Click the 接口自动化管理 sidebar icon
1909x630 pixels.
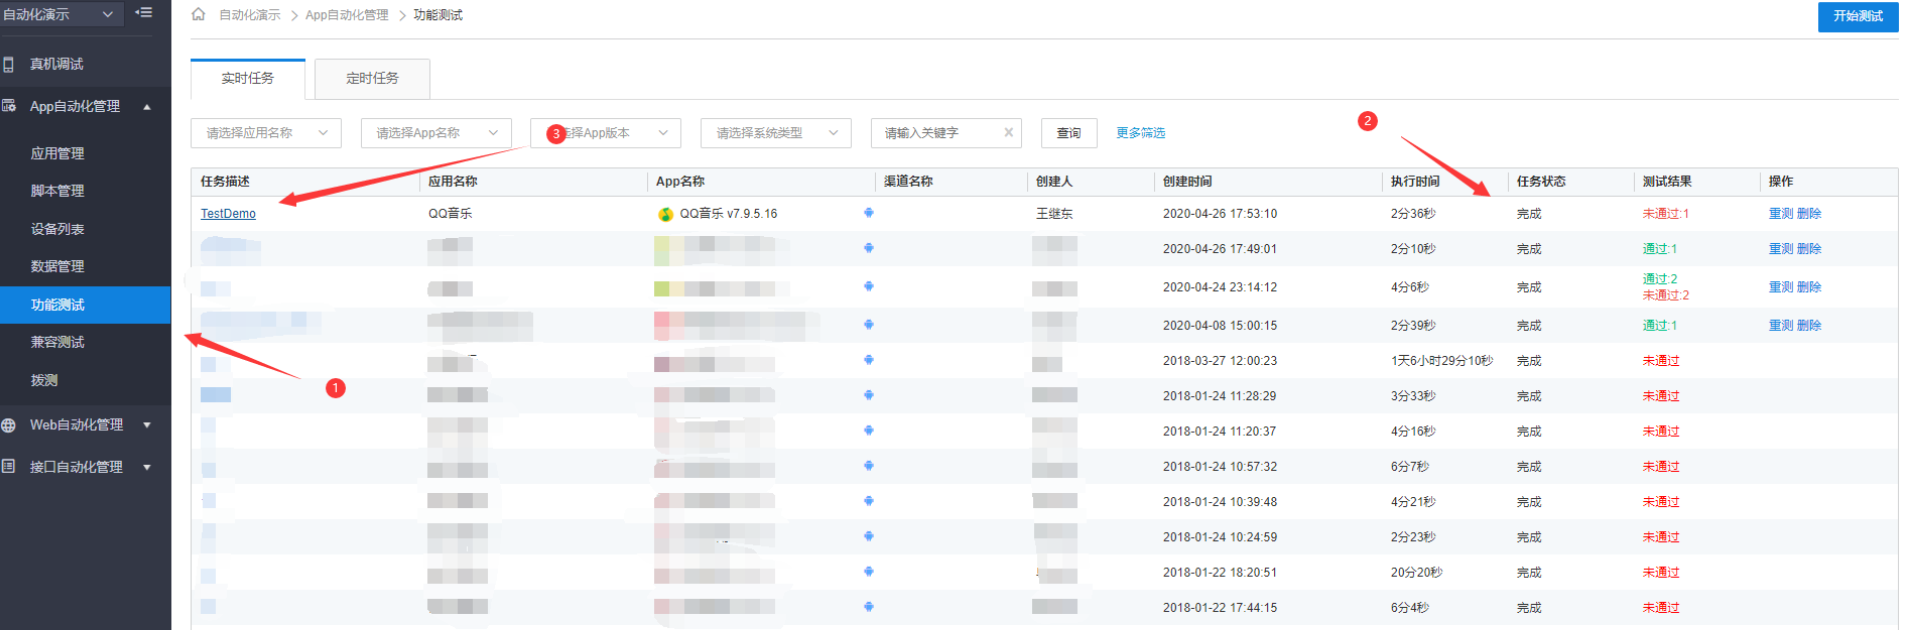click(x=9, y=467)
